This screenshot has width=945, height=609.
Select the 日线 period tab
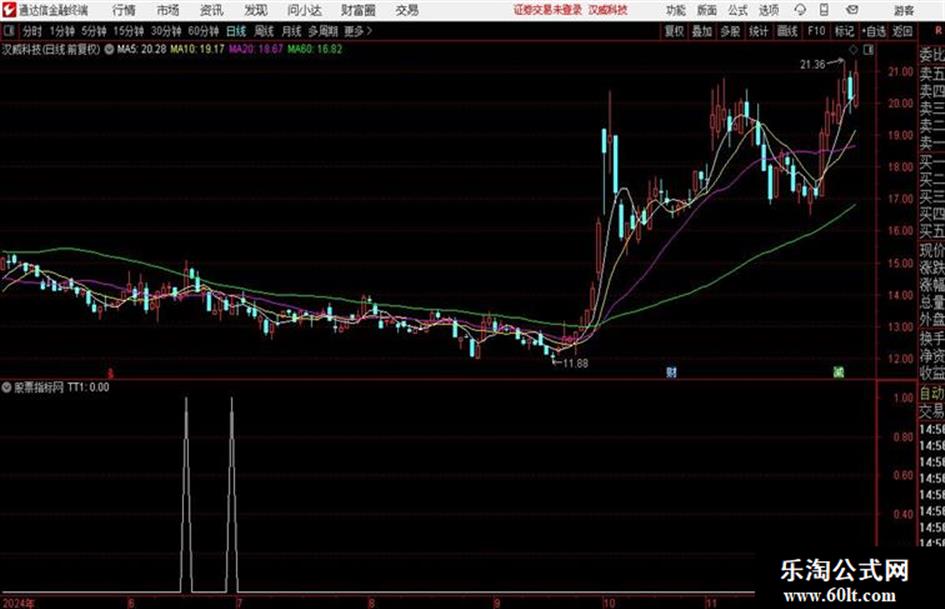(236, 31)
